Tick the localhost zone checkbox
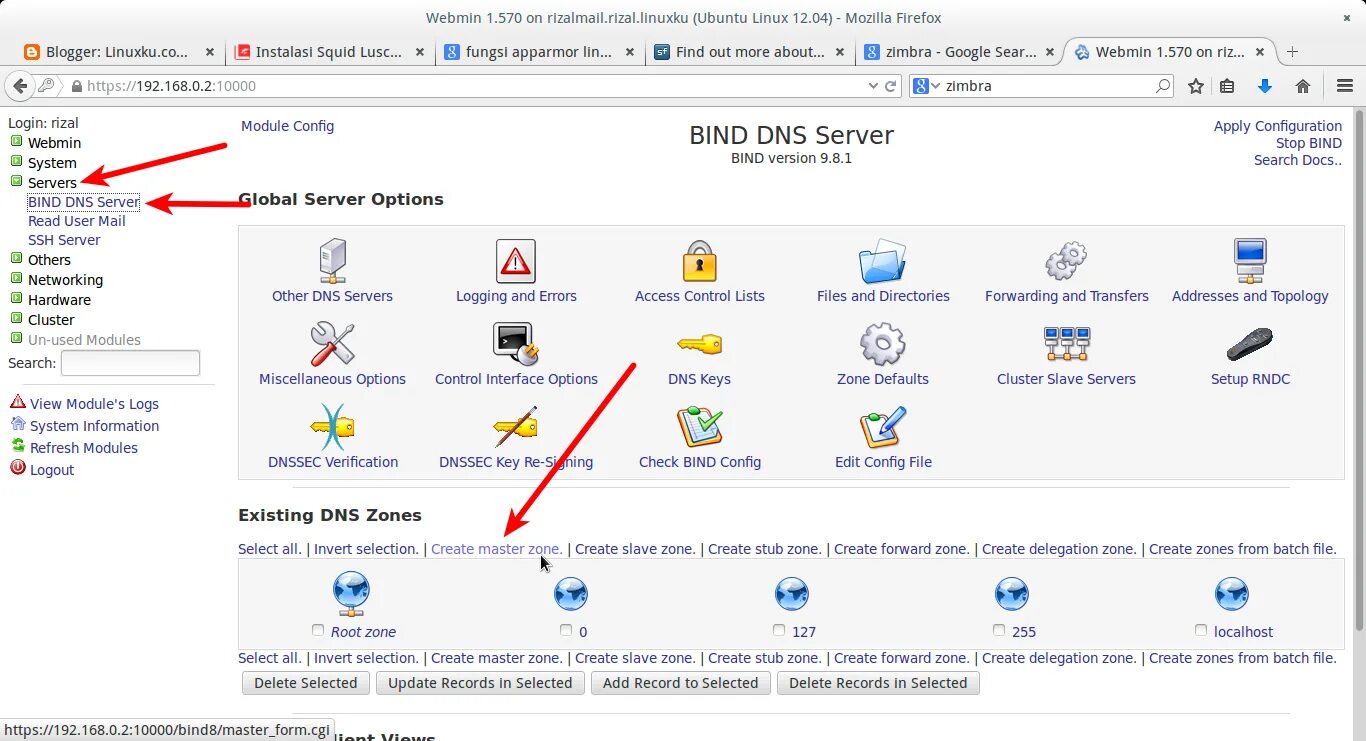The width and height of the screenshot is (1366, 741). tap(1201, 631)
